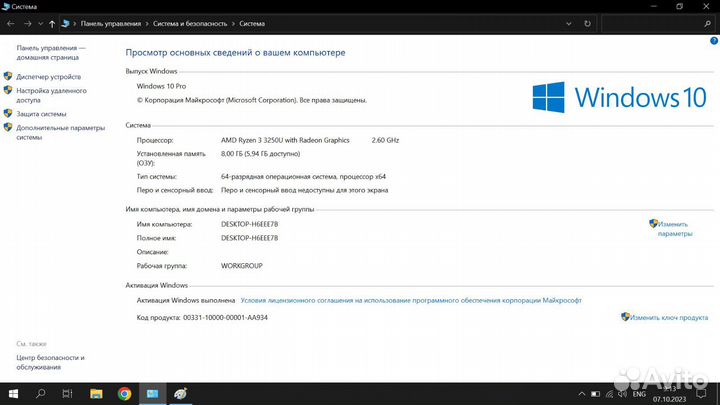
Task: Click battery icon in system tray
Action: [595, 394]
